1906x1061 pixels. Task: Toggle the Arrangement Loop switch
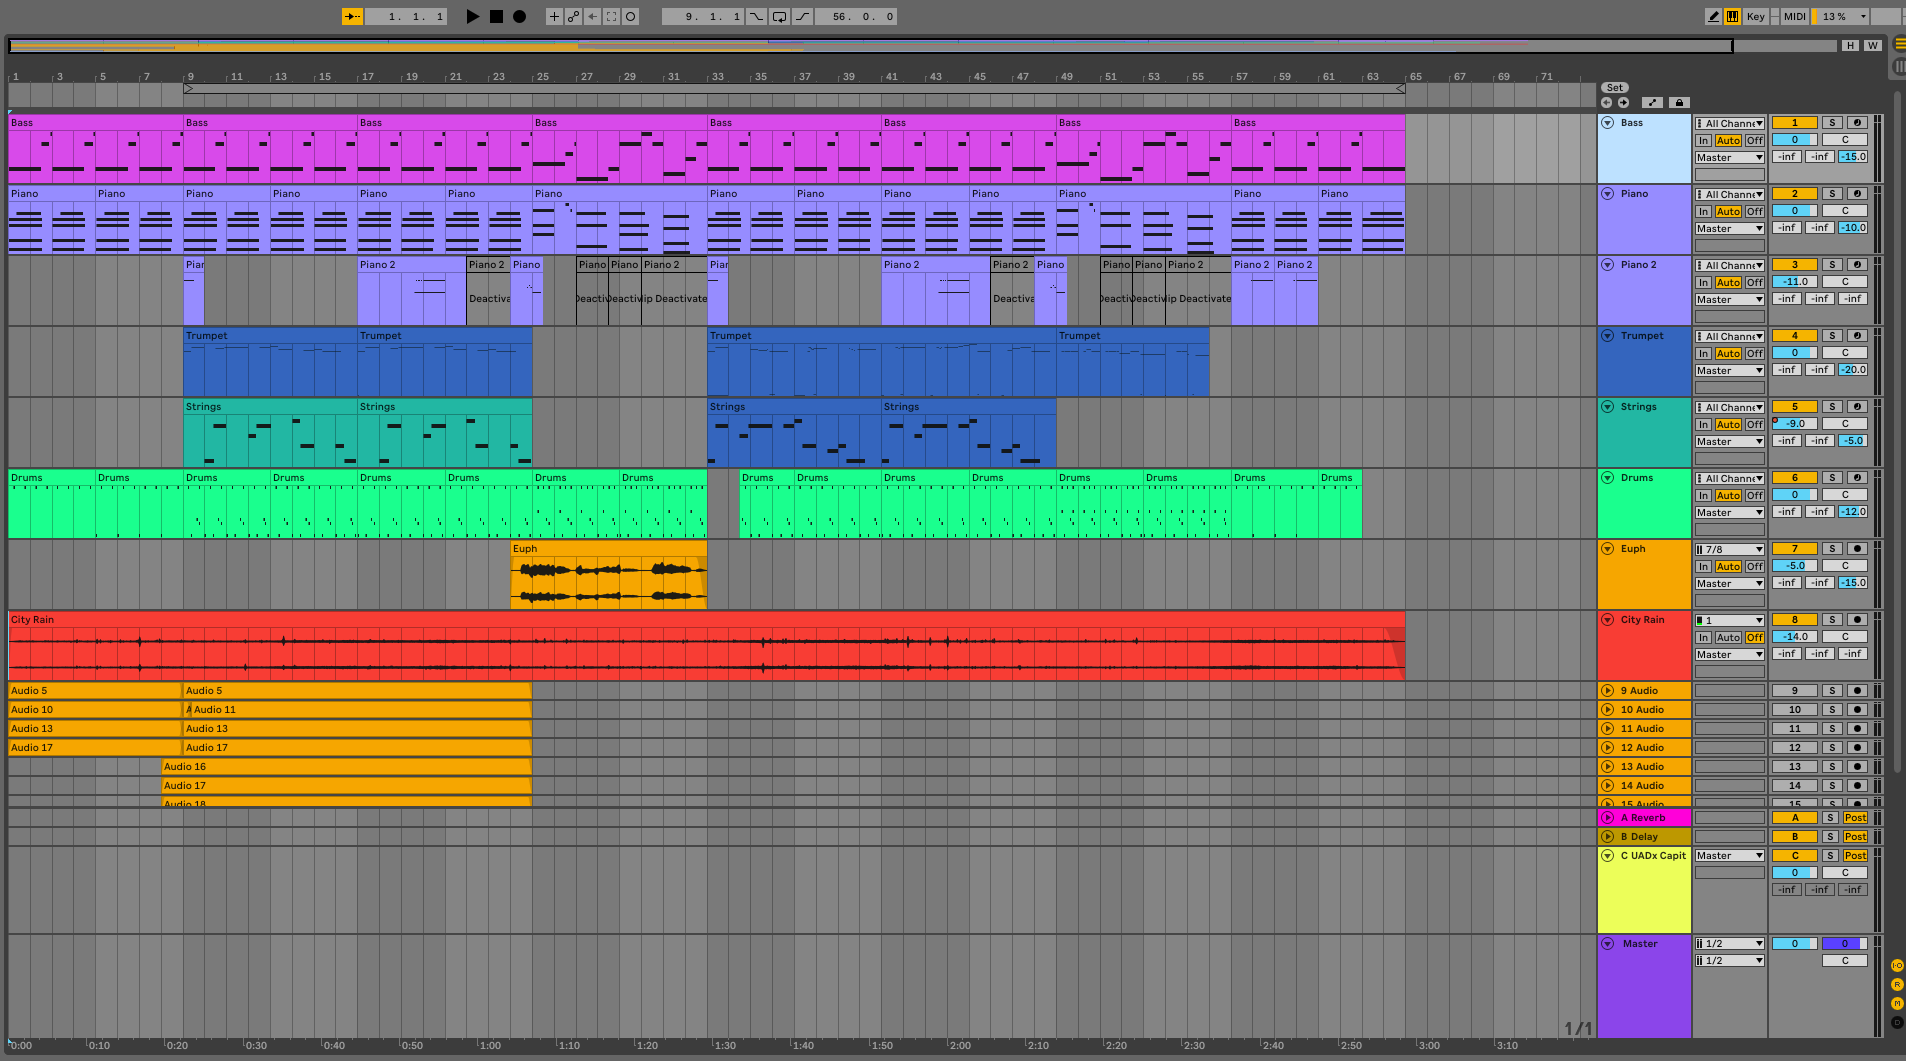click(779, 16)
